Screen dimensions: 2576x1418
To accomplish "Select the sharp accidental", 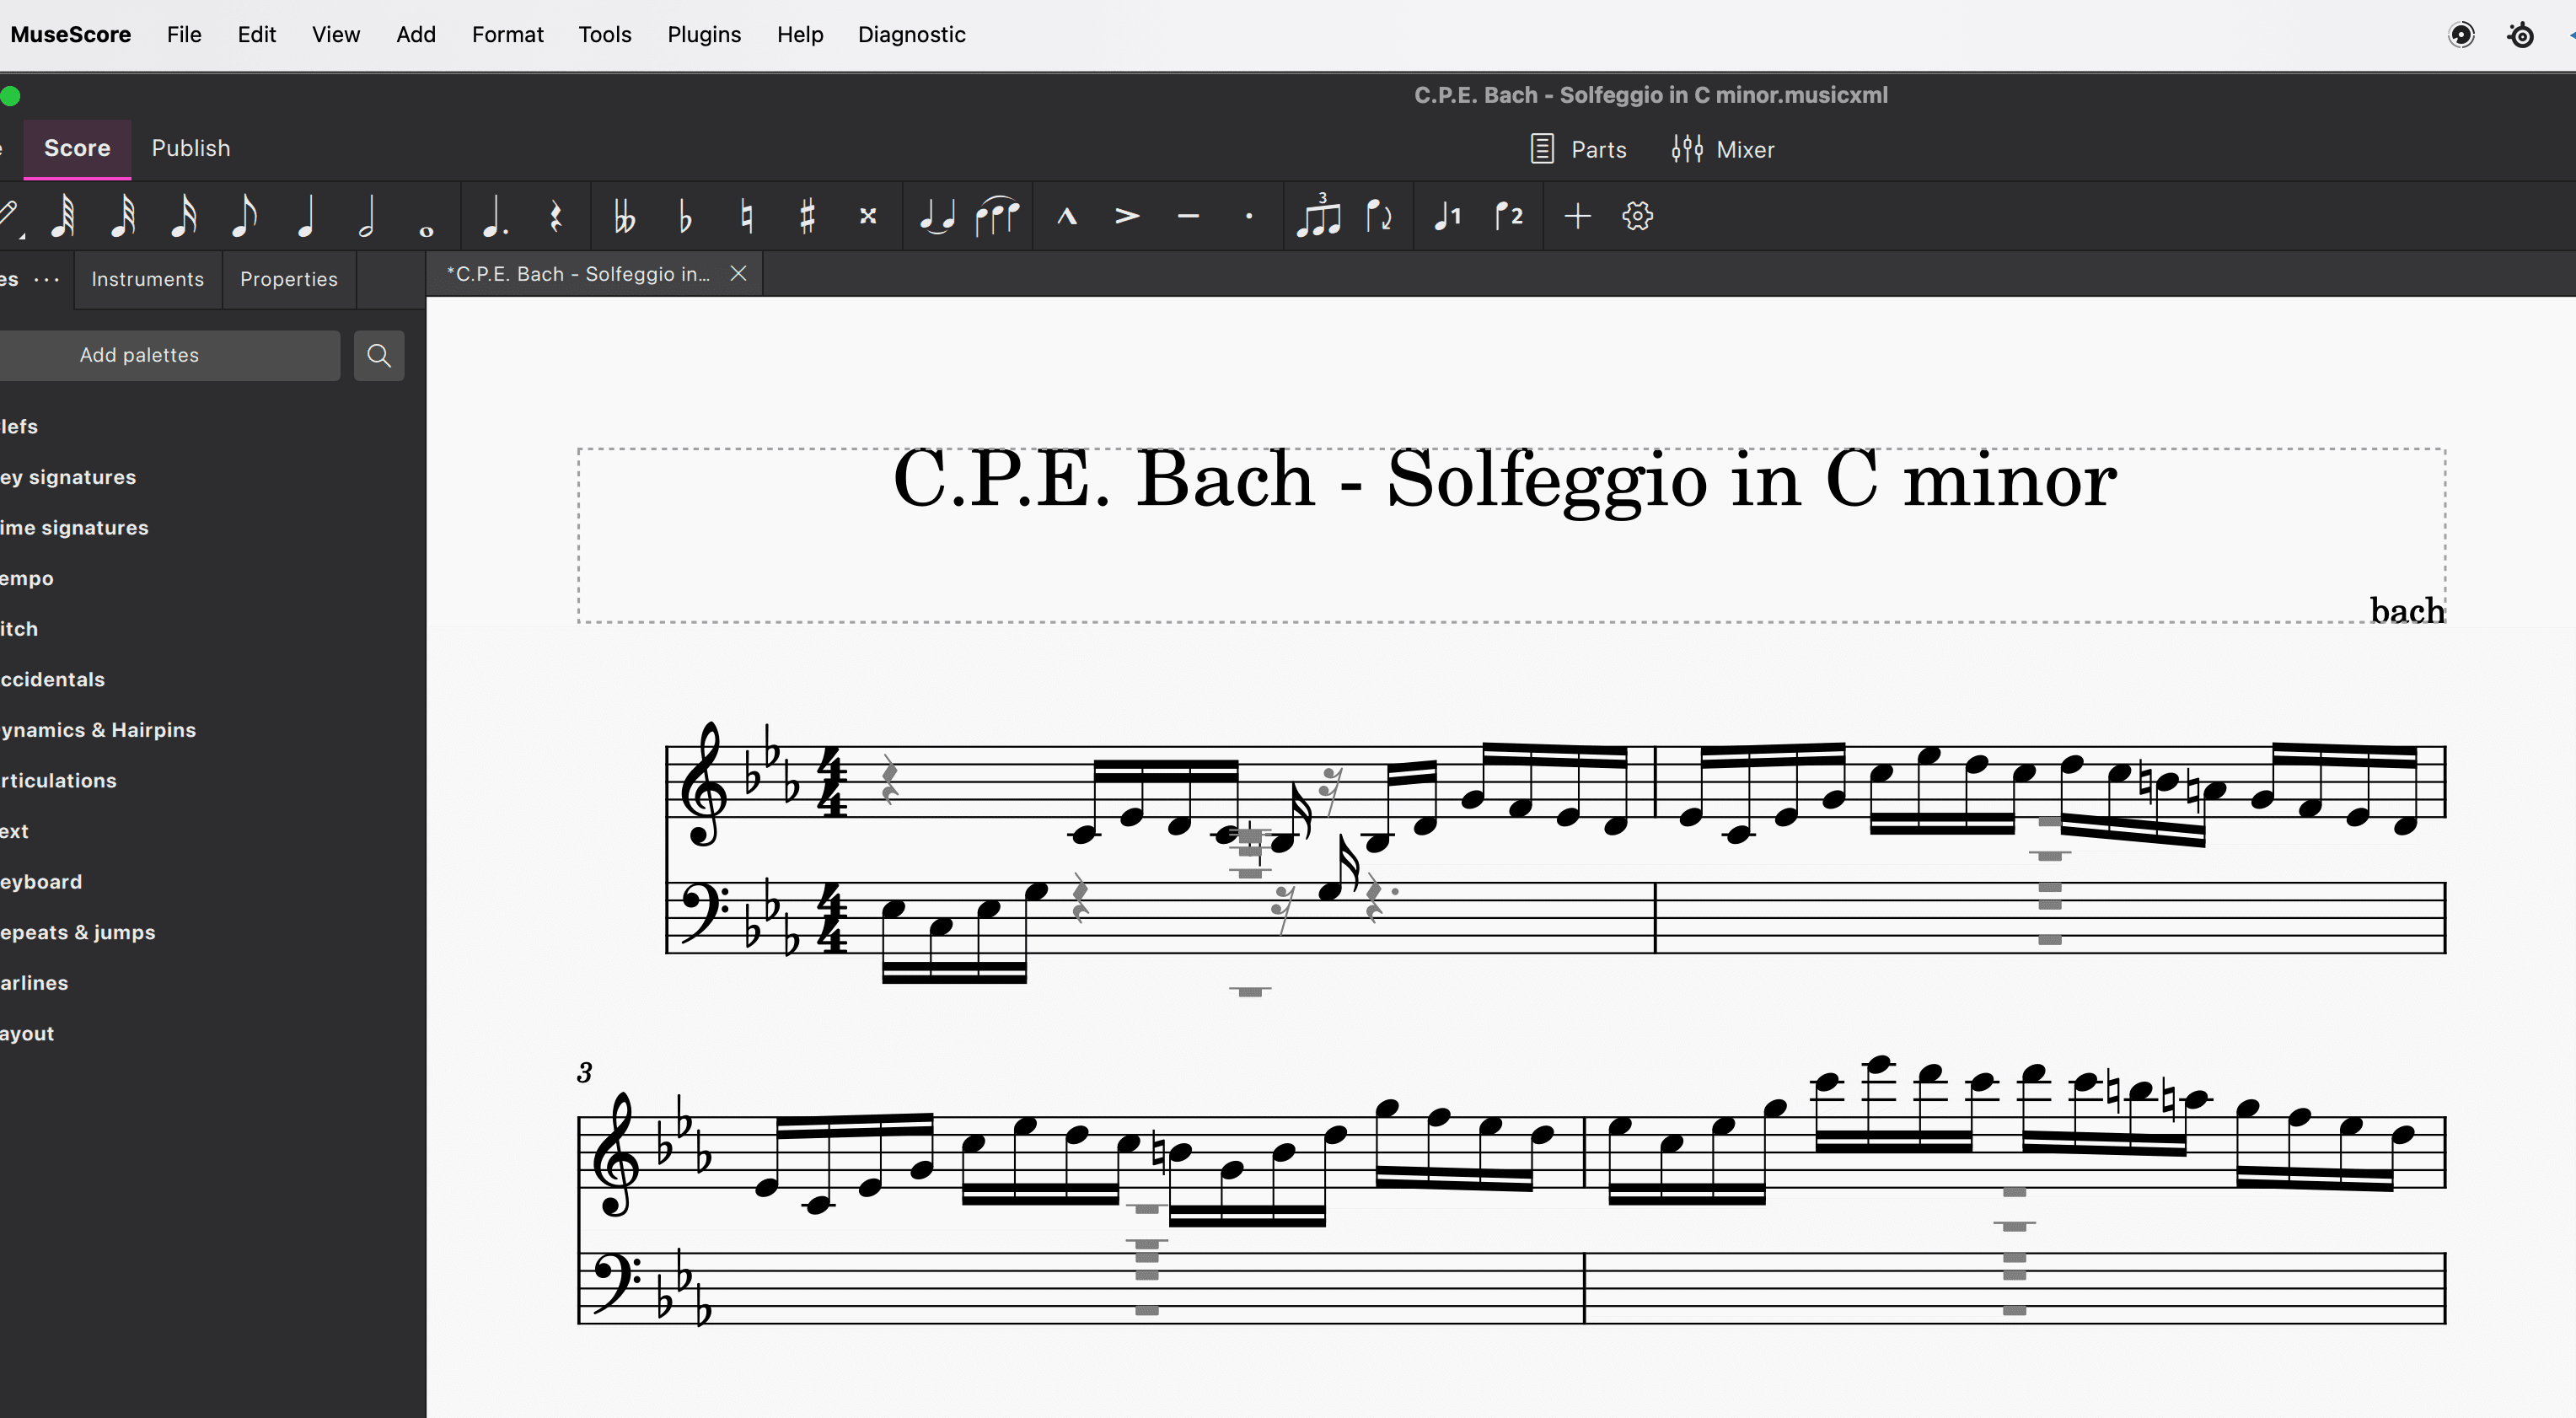I will tap(807, 215).
